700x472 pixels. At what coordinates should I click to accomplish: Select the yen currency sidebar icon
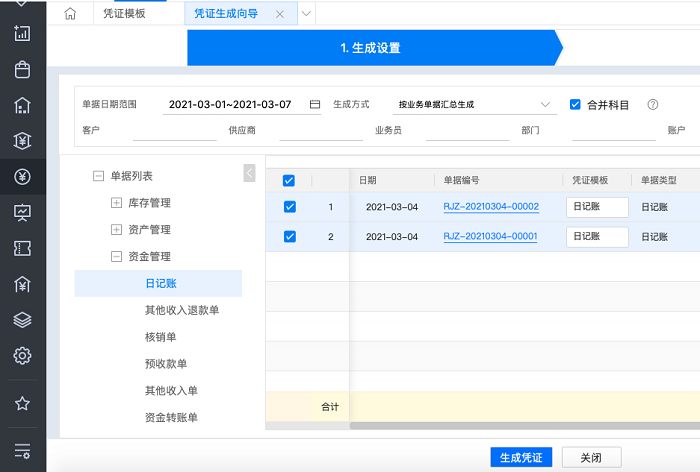(x=22, y=177)
